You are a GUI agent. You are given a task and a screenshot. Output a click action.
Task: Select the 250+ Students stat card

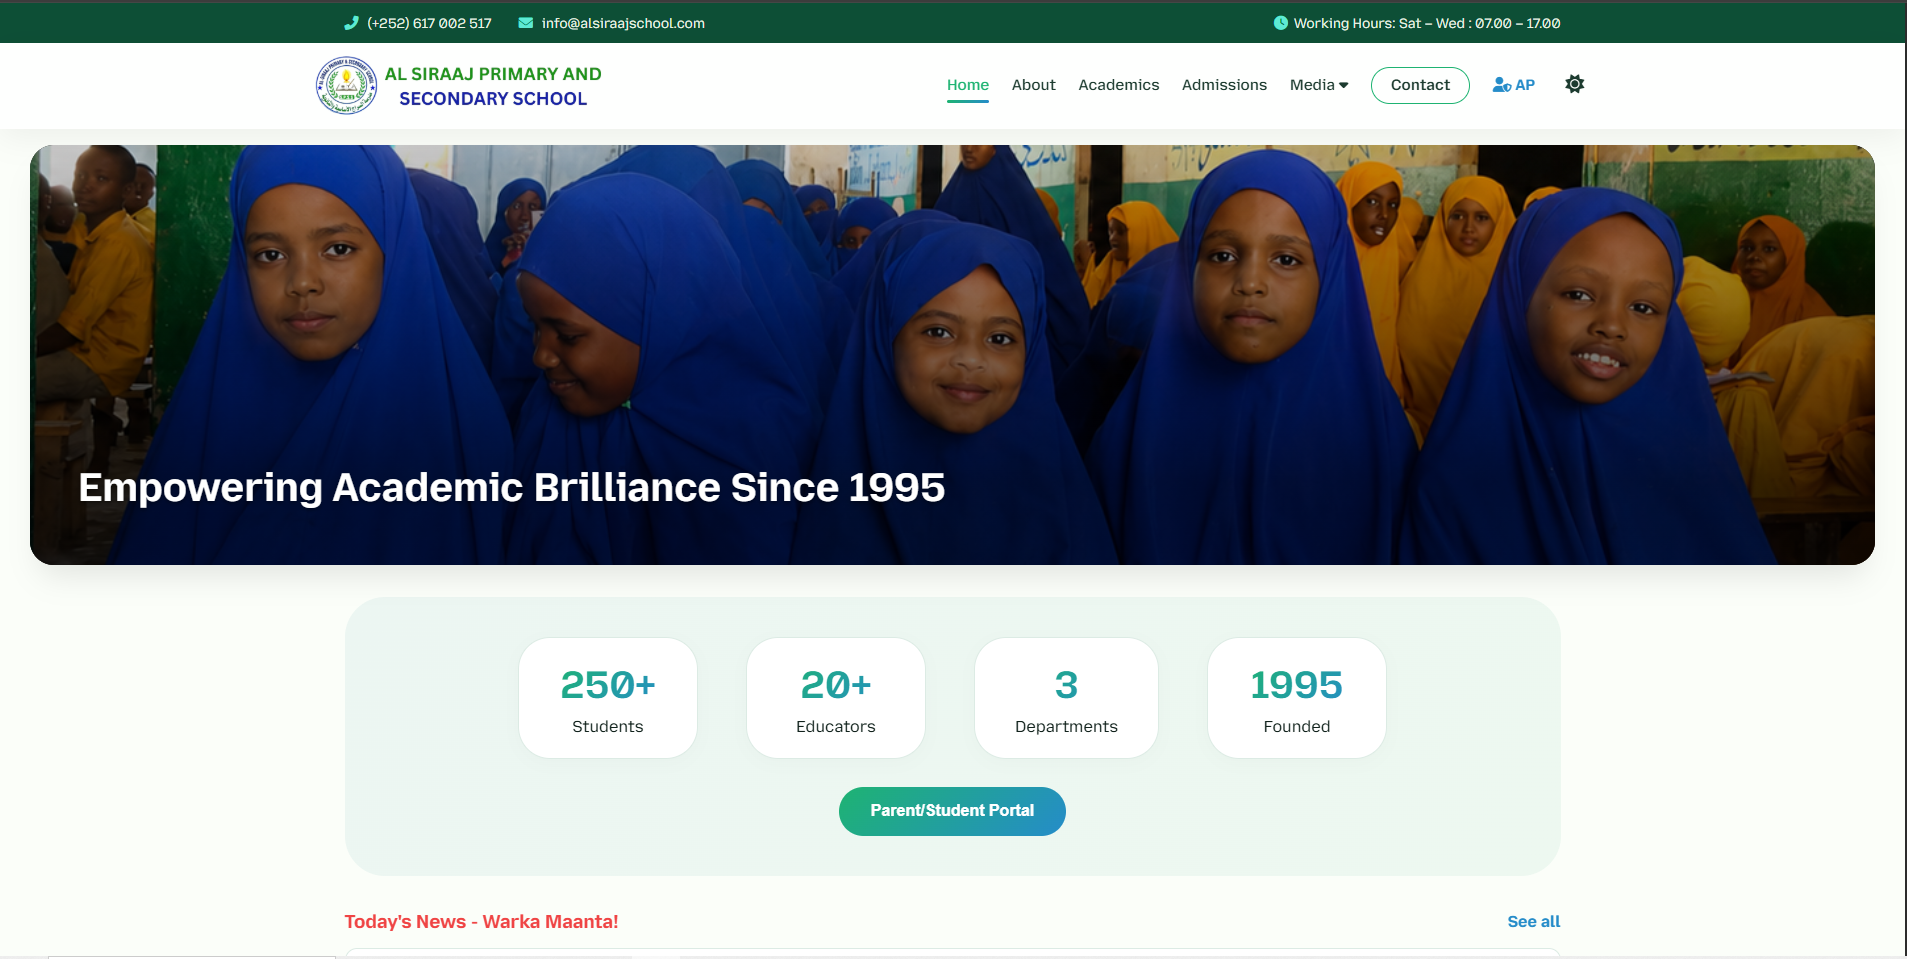pos(608,698)
